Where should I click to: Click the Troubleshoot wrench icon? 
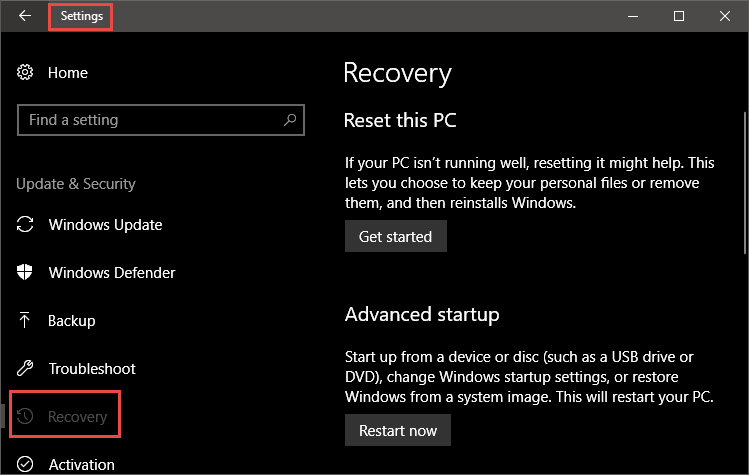point(25,368)
